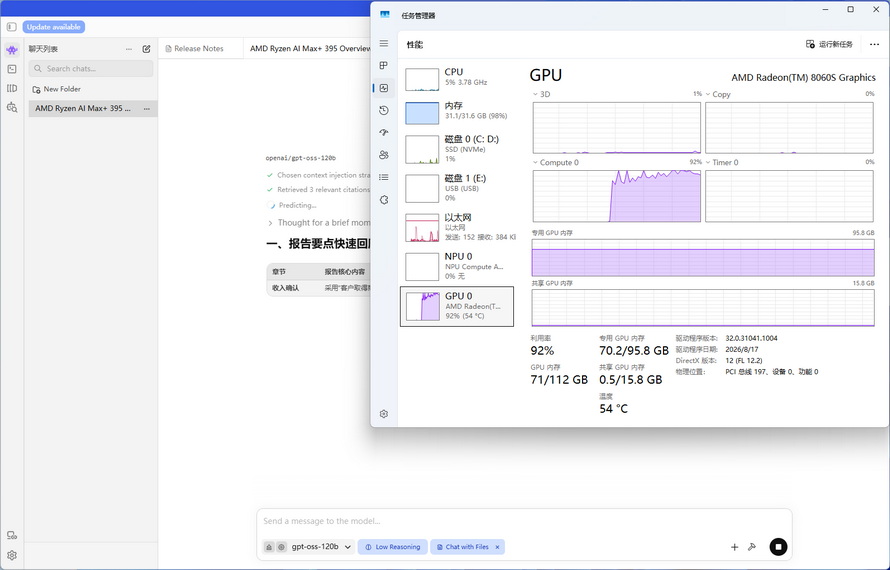The height and width of the screenshot is (570, 890).
Task: Click the Compute 0 usage graph
Action: click(x=617, y=196)
